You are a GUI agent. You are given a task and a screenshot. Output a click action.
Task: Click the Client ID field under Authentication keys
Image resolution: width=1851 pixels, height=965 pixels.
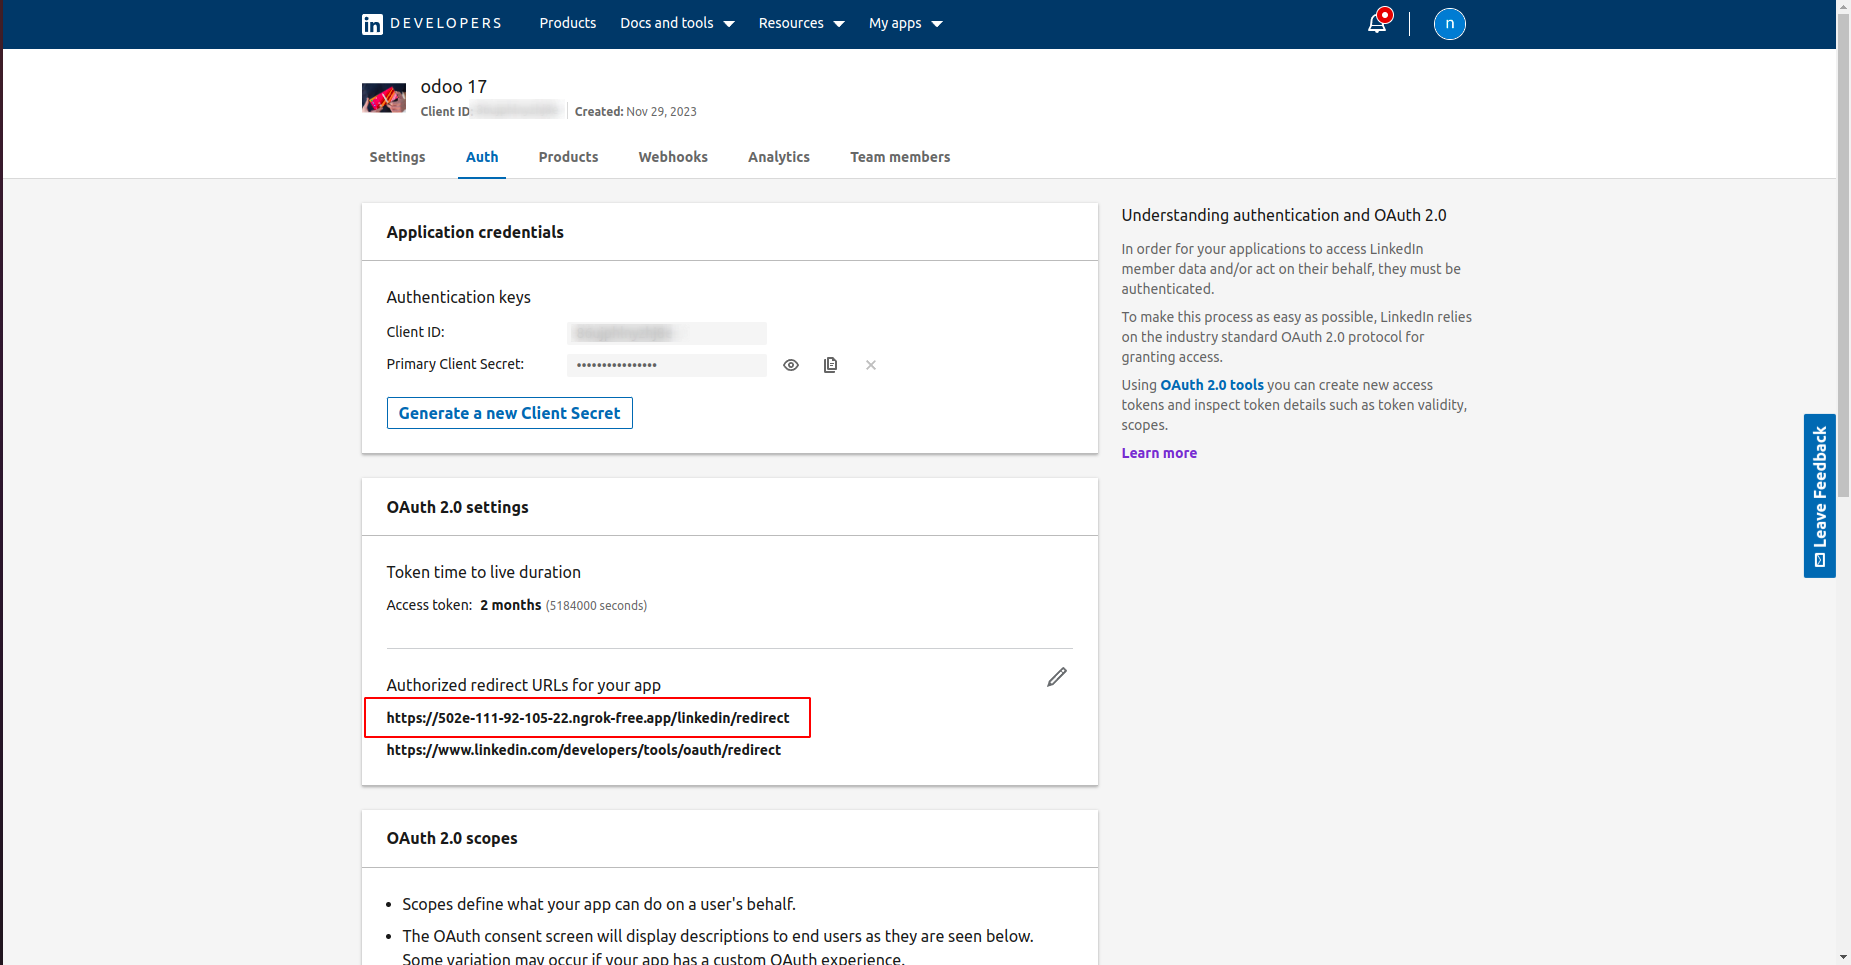coord(667,333)
